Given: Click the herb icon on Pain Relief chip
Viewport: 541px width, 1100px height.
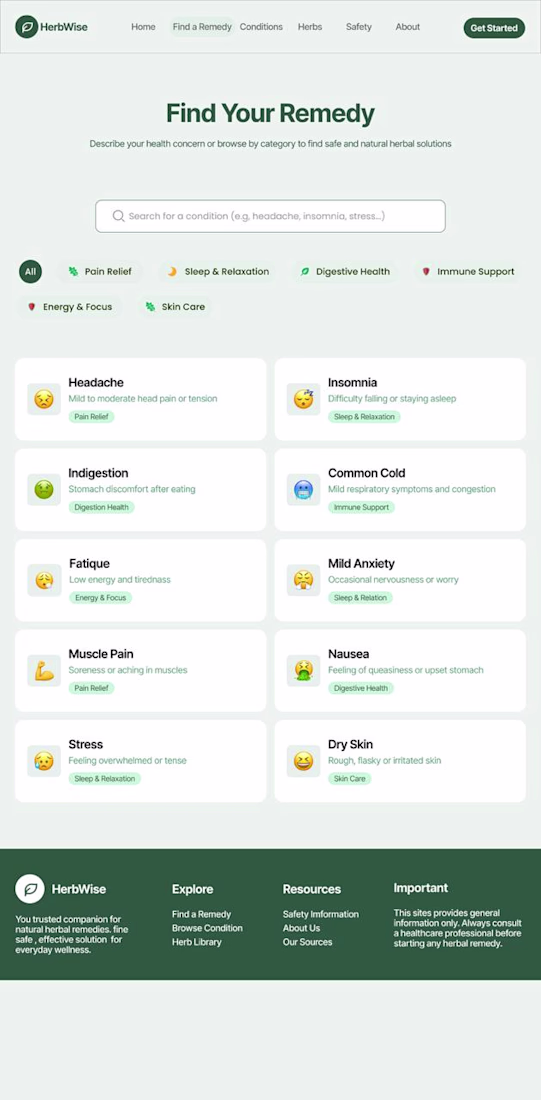Looking at the screenshot, I should 73,271.
